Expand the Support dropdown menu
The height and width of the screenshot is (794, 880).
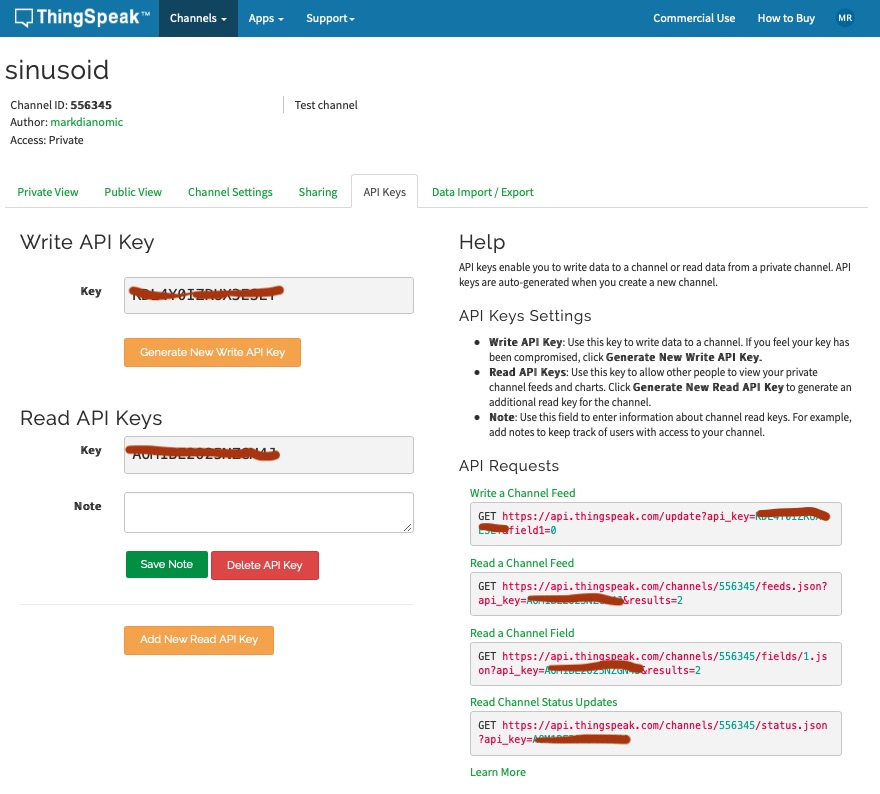click(x=330, y=18)
